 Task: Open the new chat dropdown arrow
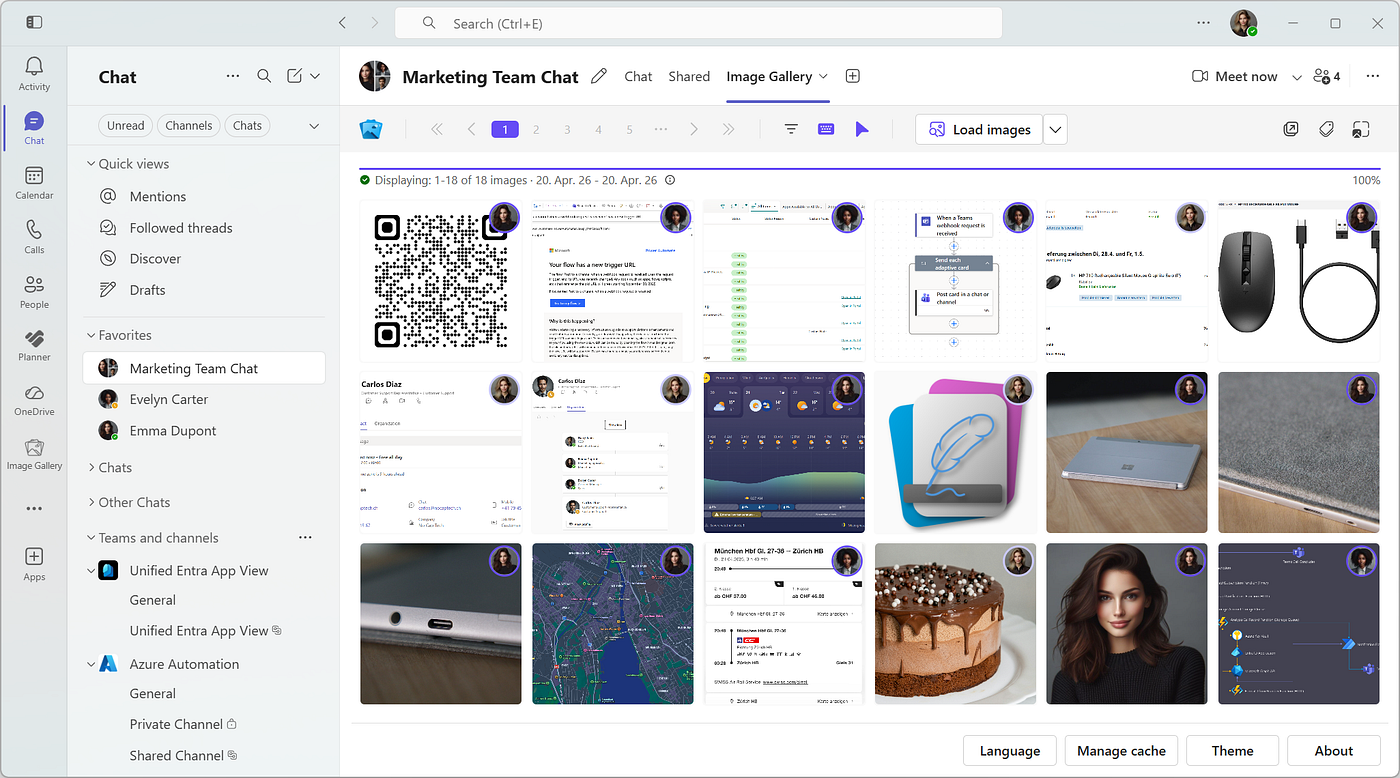pyautogui.click(x=315, y=76)
